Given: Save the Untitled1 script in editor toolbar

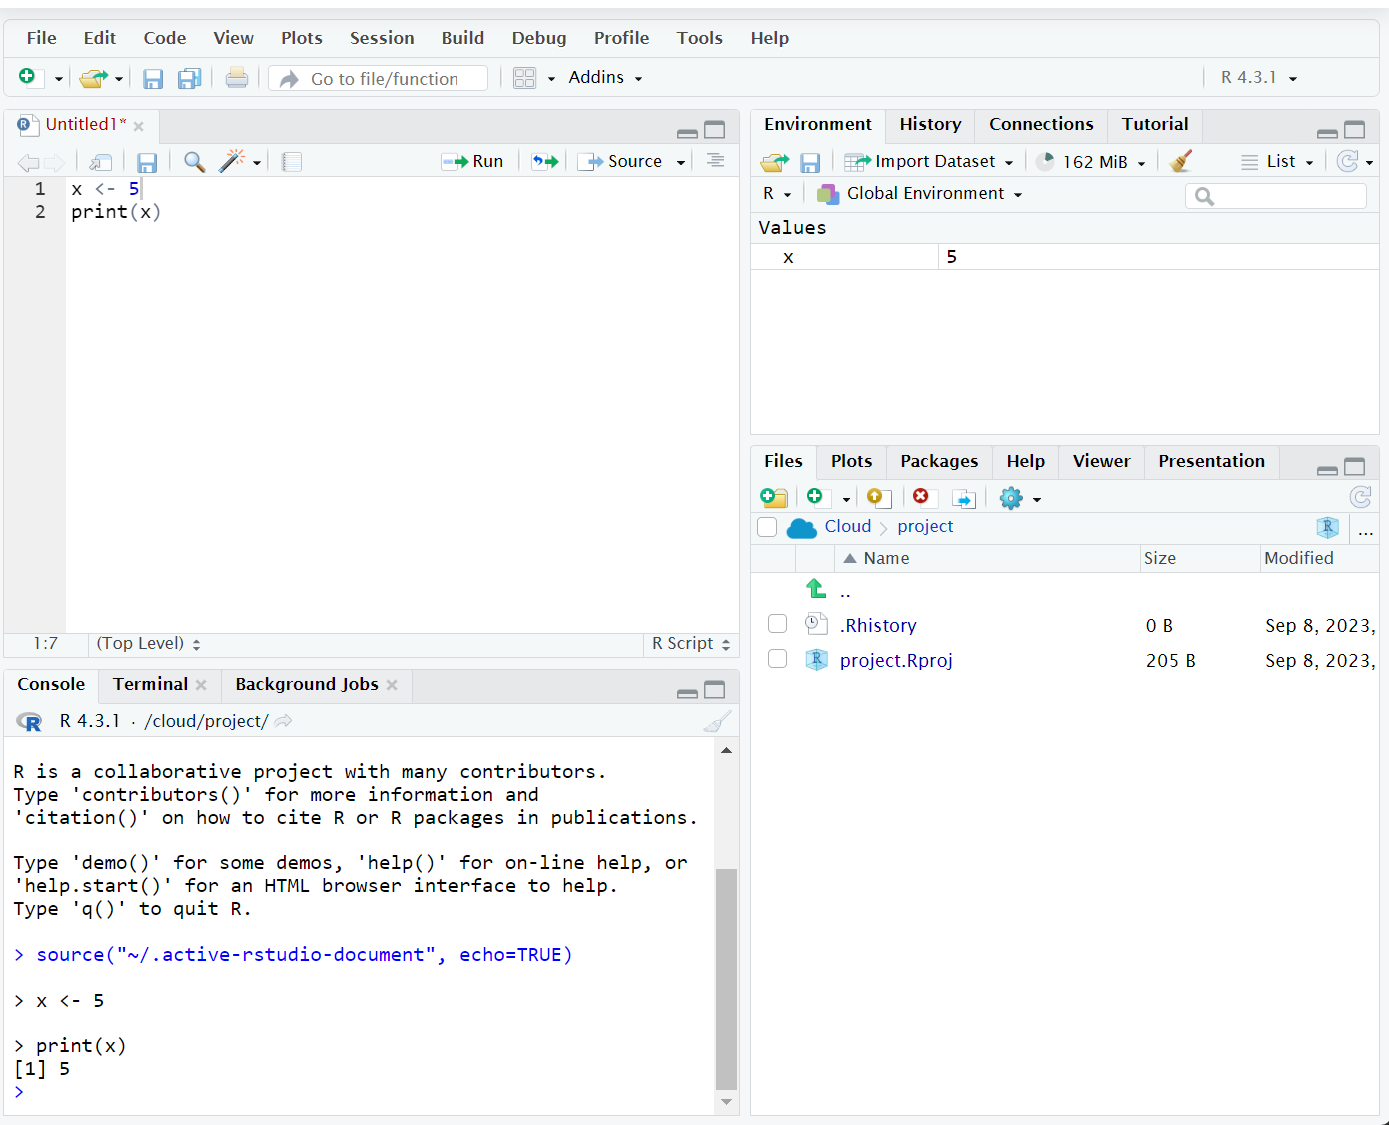Looking at the screenshot, I should coord(147,162).
